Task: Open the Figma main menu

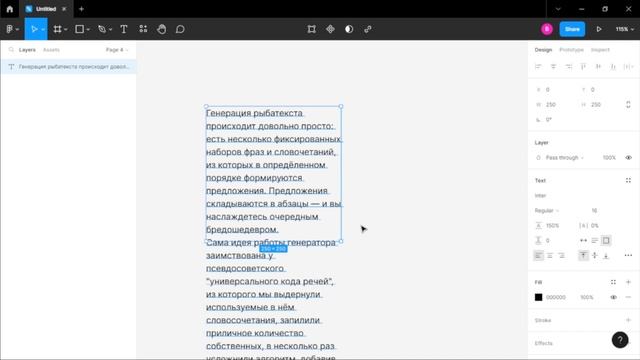Action: pyautogui.click(x=10, y=29)
